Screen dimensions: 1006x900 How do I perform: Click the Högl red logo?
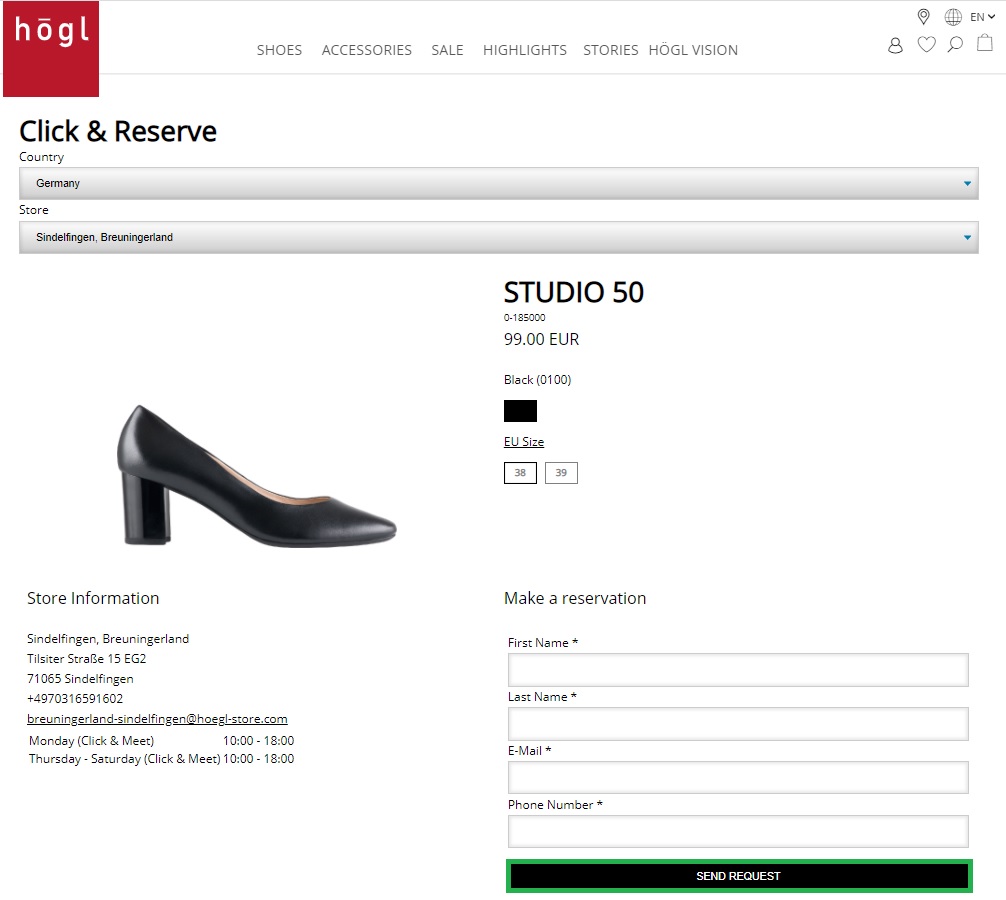[51, 48]
